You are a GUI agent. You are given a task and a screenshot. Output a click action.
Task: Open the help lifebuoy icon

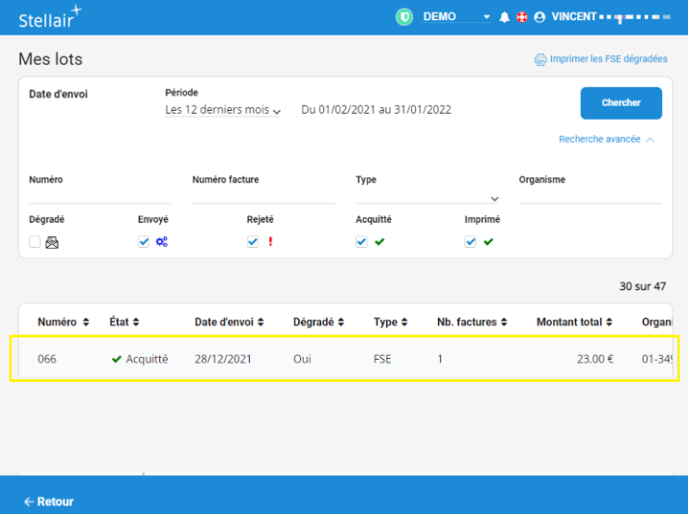tap(521, 17)
